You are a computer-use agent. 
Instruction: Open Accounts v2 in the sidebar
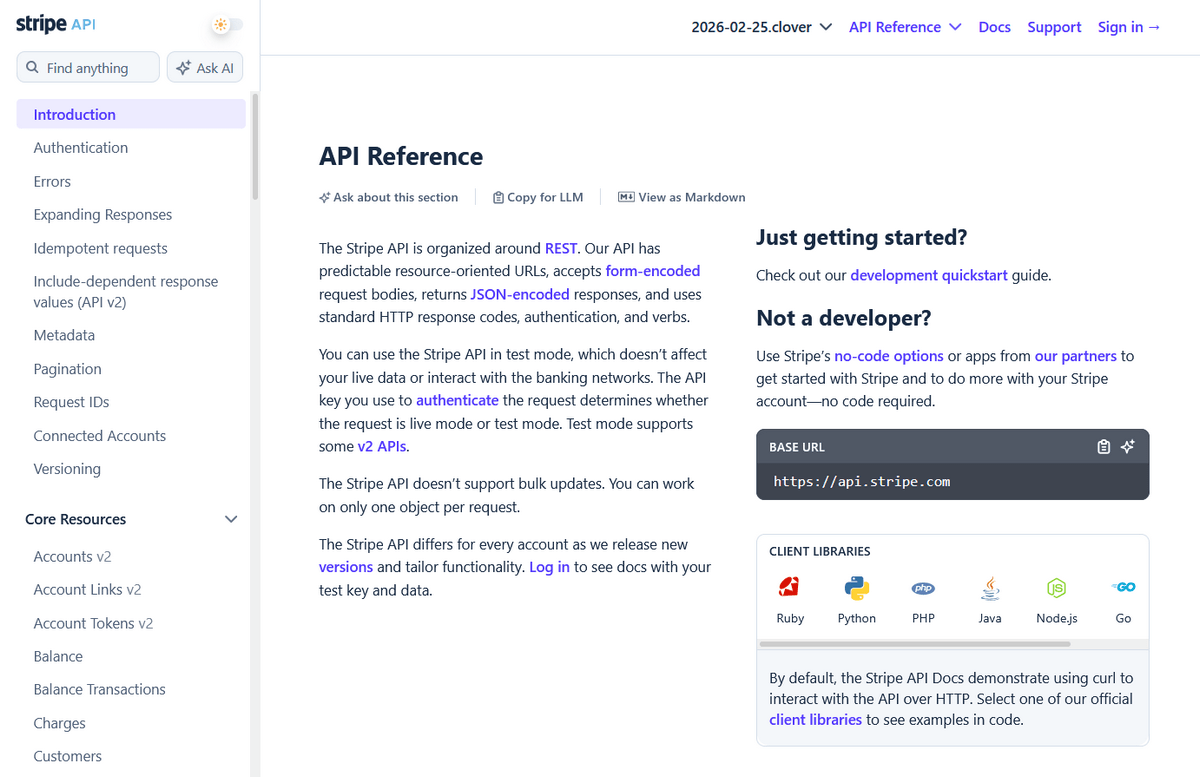coord(72,556)
